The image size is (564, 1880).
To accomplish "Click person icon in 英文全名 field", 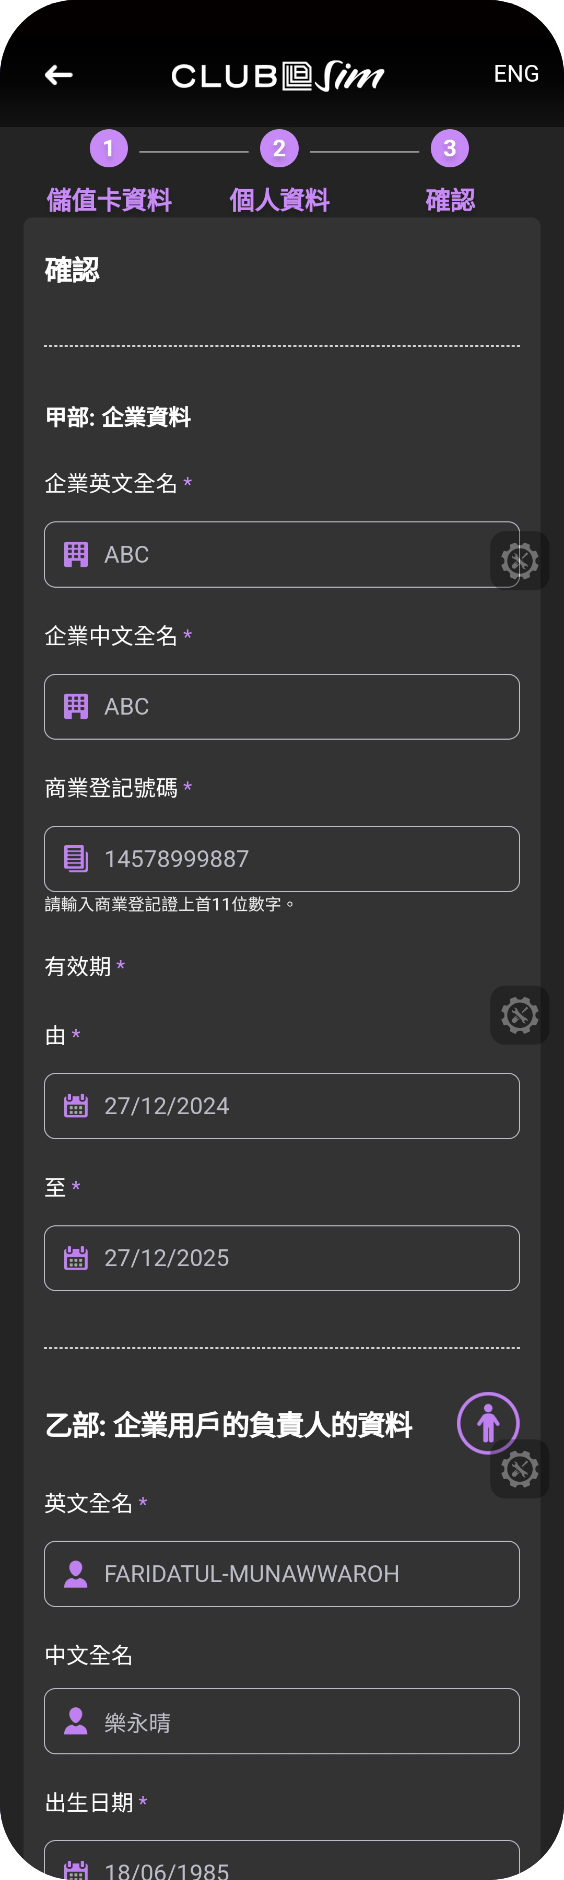I will tap(76, 1573).
